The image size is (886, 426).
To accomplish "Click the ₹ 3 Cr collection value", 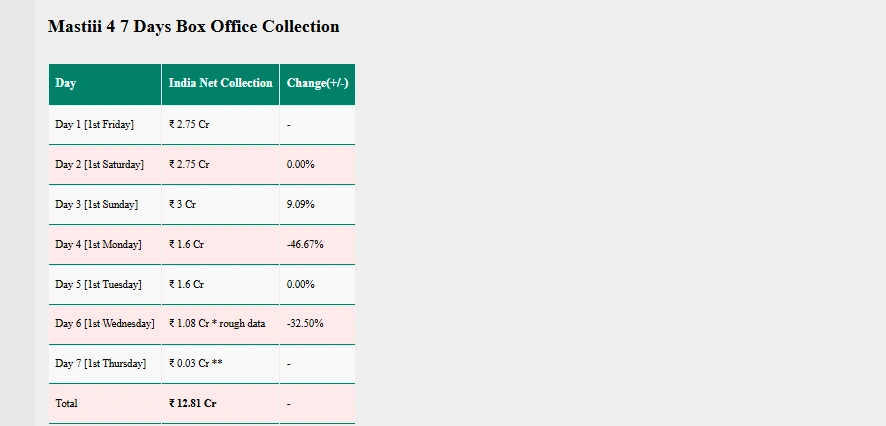I will pyautogui.click(x=183, y=205).
